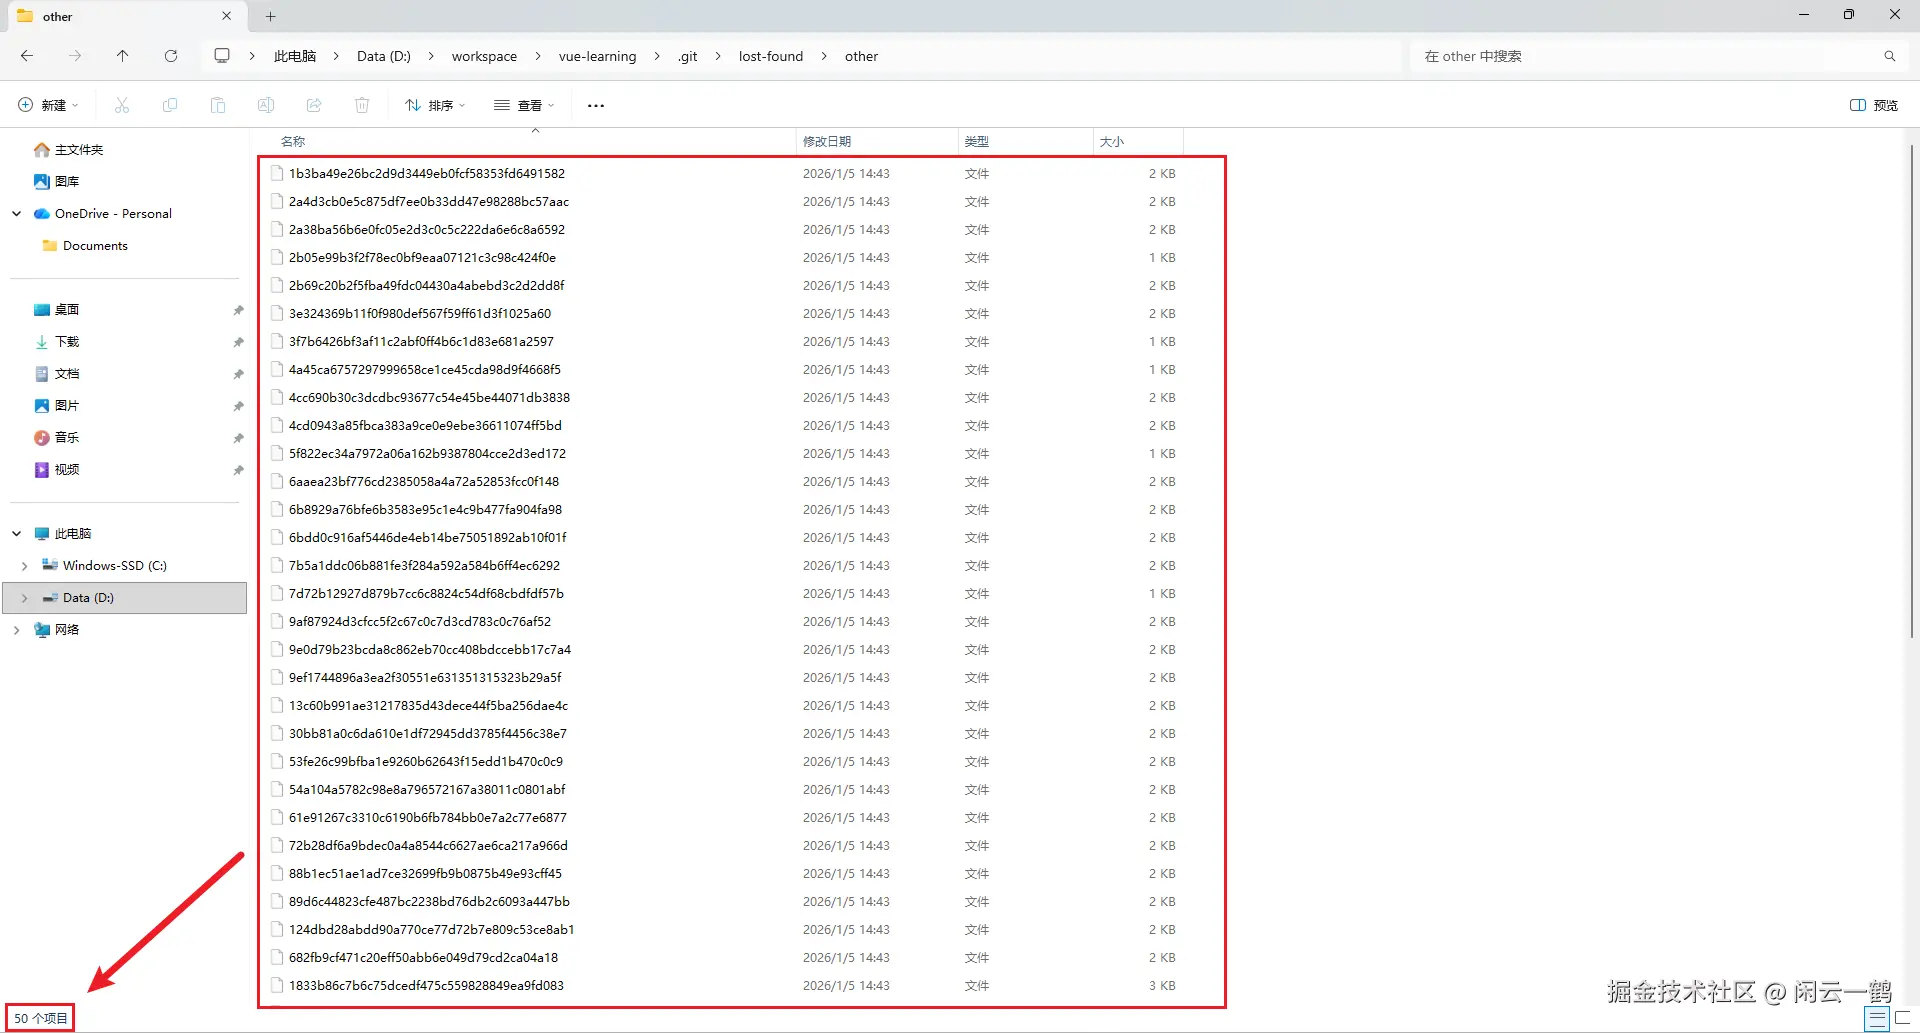Click vue-learning in the address breadcrumb
The image size is (1920, 1033).
[x=597, y=56]
